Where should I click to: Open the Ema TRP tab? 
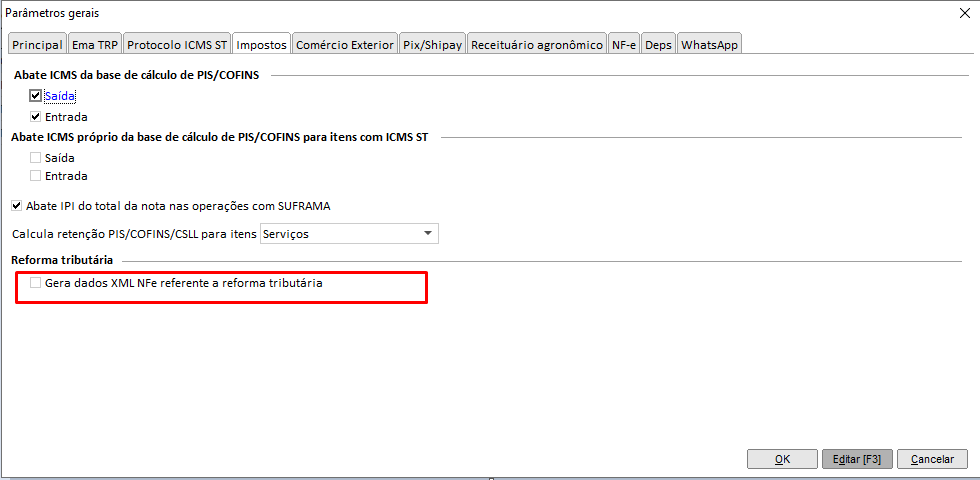point(95,45)
